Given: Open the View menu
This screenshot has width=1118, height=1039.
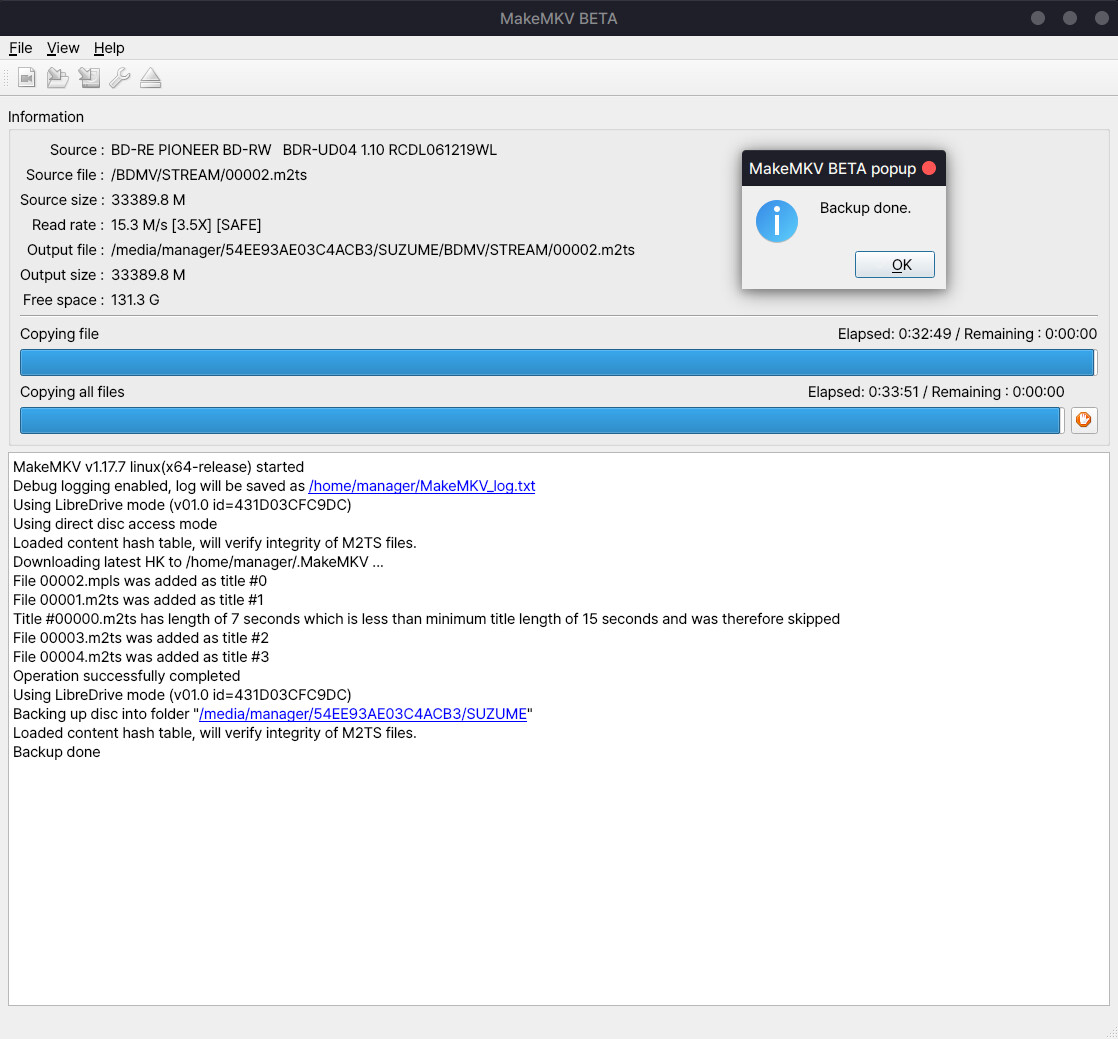Looking at the screenshot, I should 63,48.
